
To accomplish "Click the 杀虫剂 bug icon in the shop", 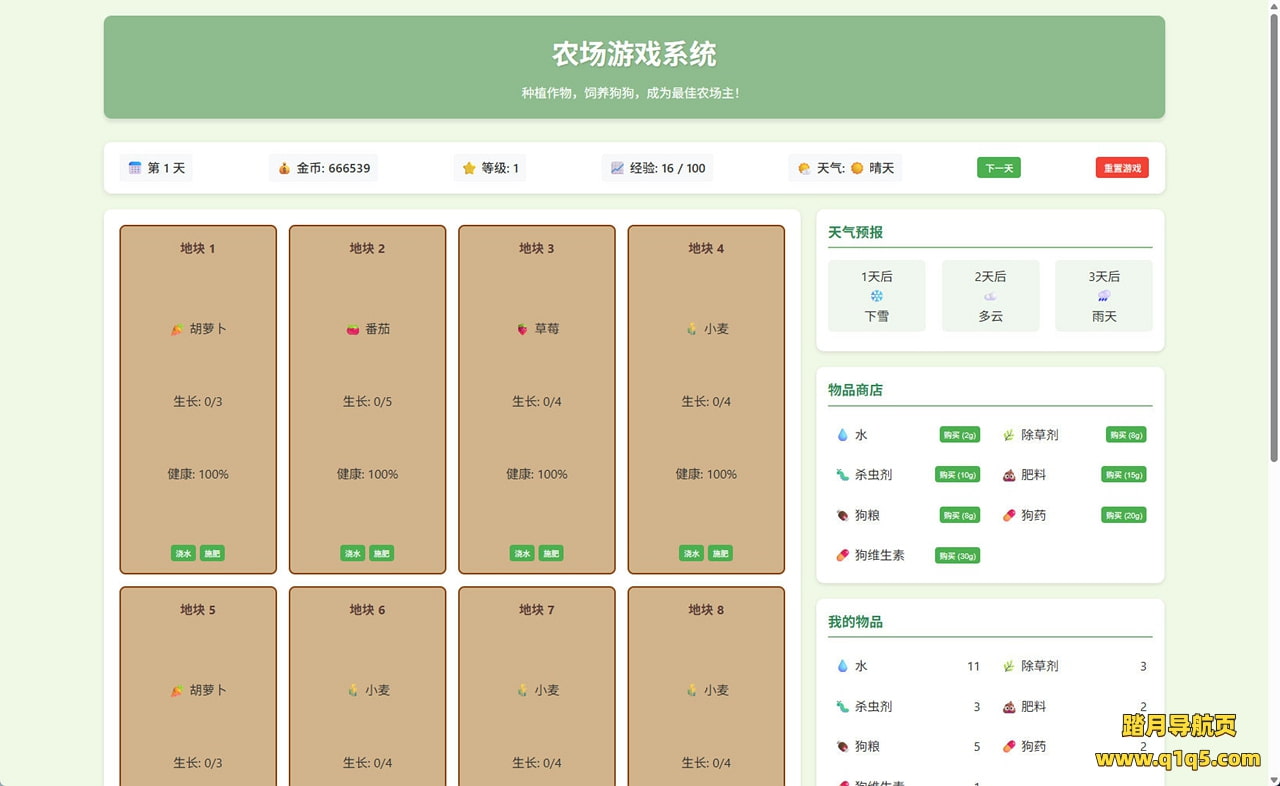I will point(842,475).
